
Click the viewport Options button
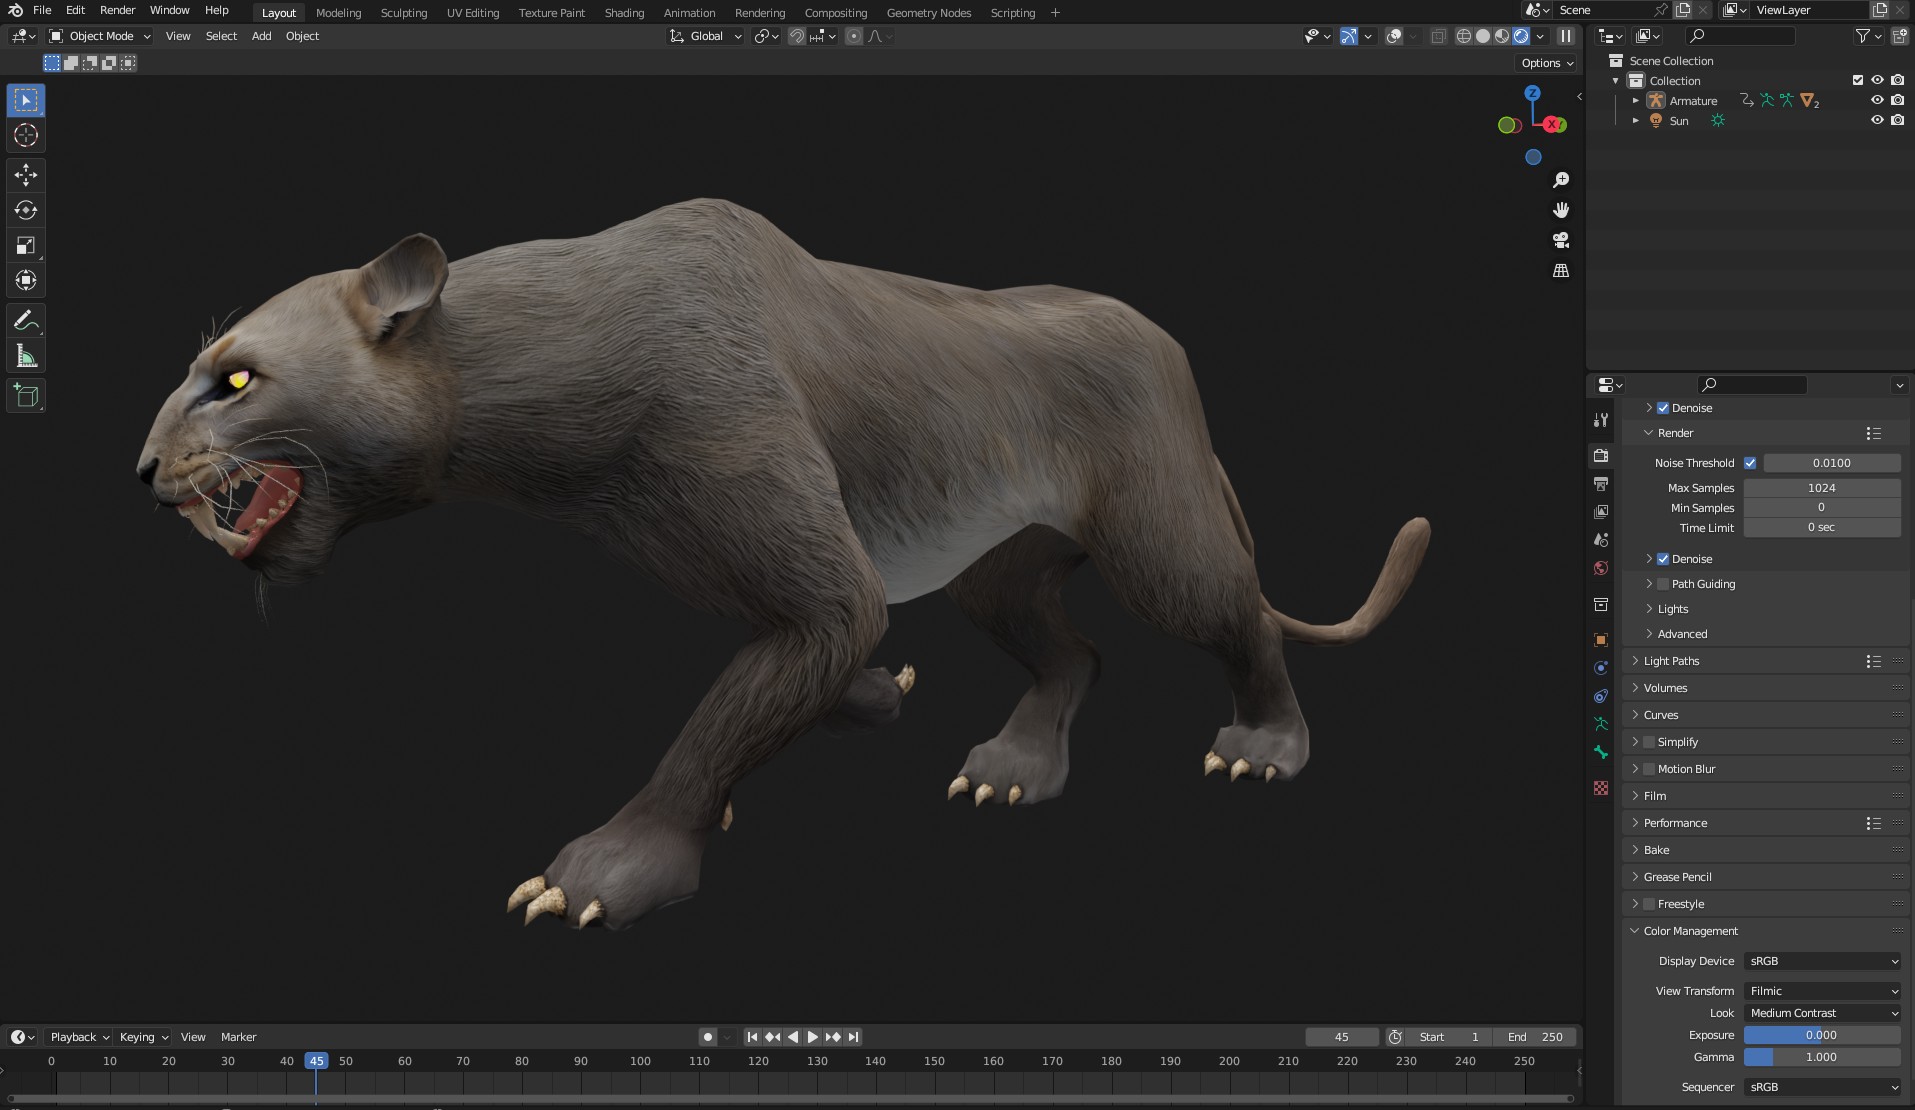tap(1547, 63)
